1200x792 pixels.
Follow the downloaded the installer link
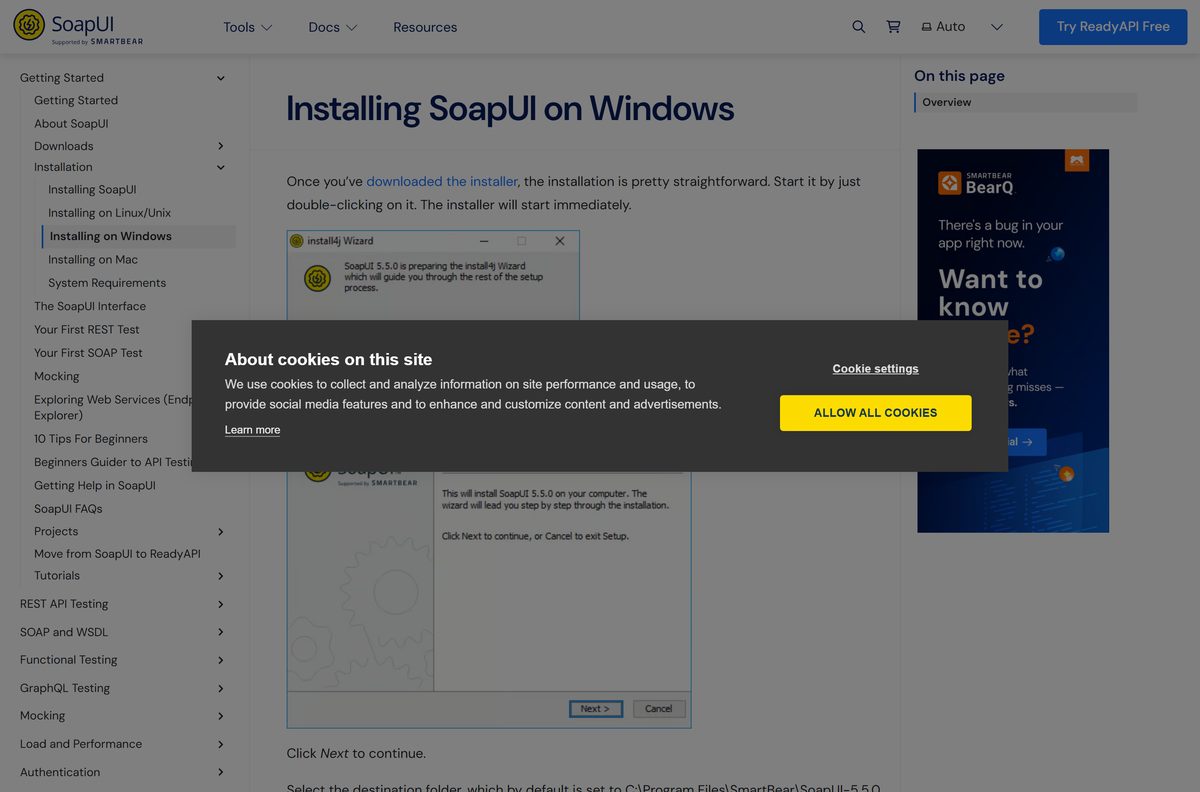pos(442,181)
